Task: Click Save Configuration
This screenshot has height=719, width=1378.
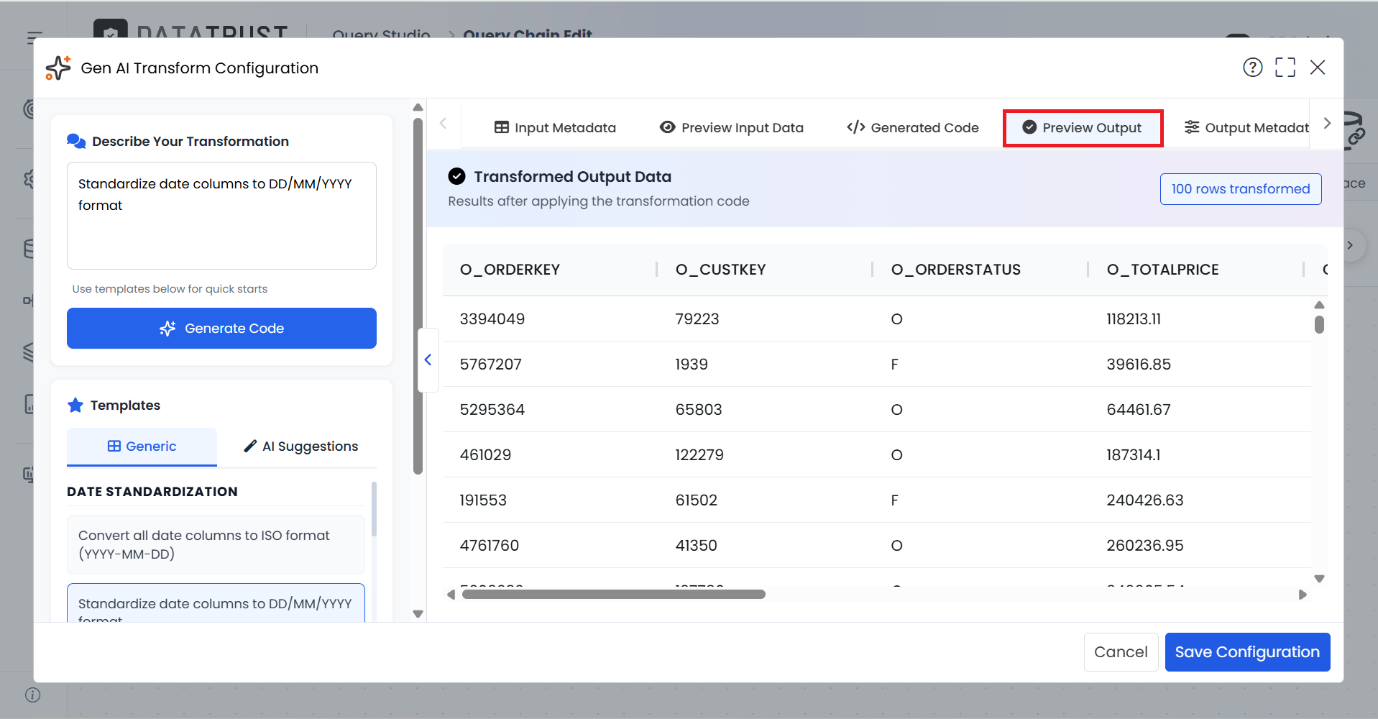Action: tap(1247, 652)
